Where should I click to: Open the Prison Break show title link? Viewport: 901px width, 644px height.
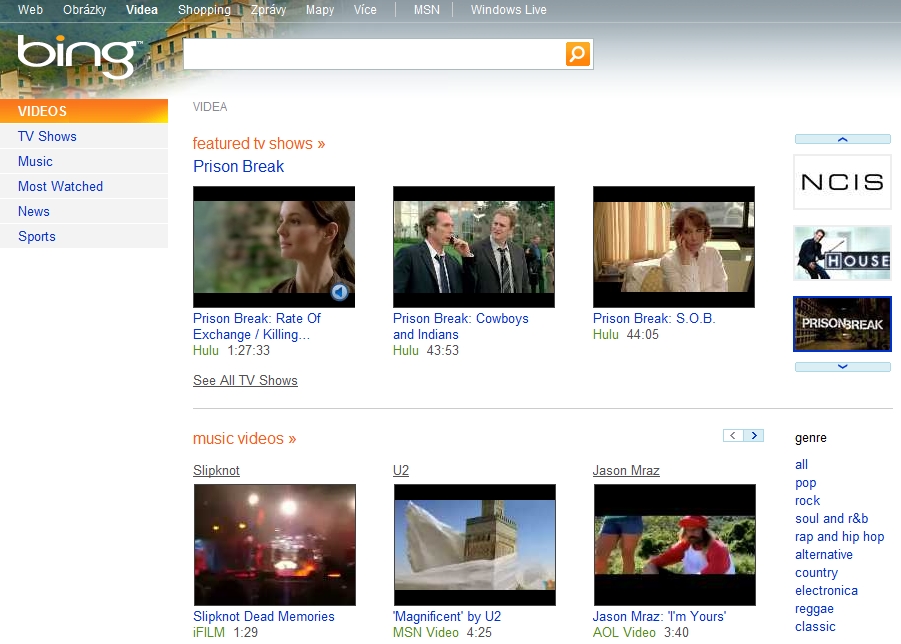click(x=238, y=167)
